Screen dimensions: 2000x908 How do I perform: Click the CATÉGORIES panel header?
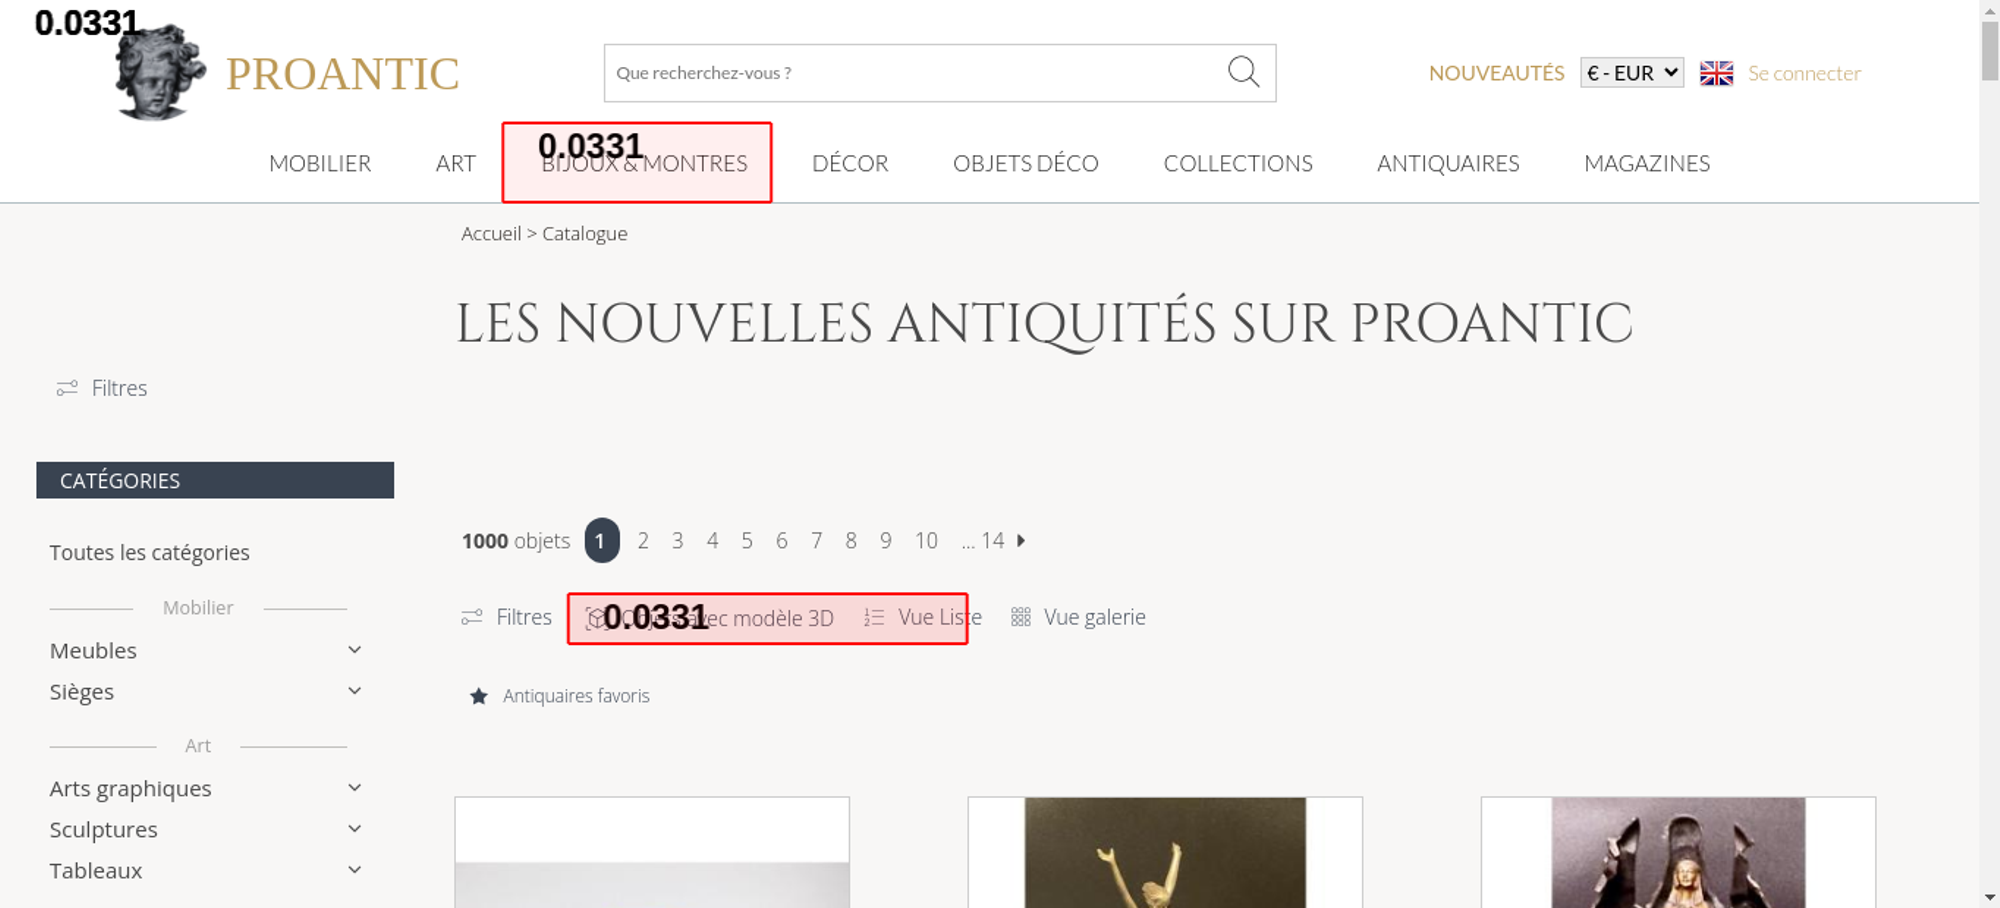coord(215,480)
